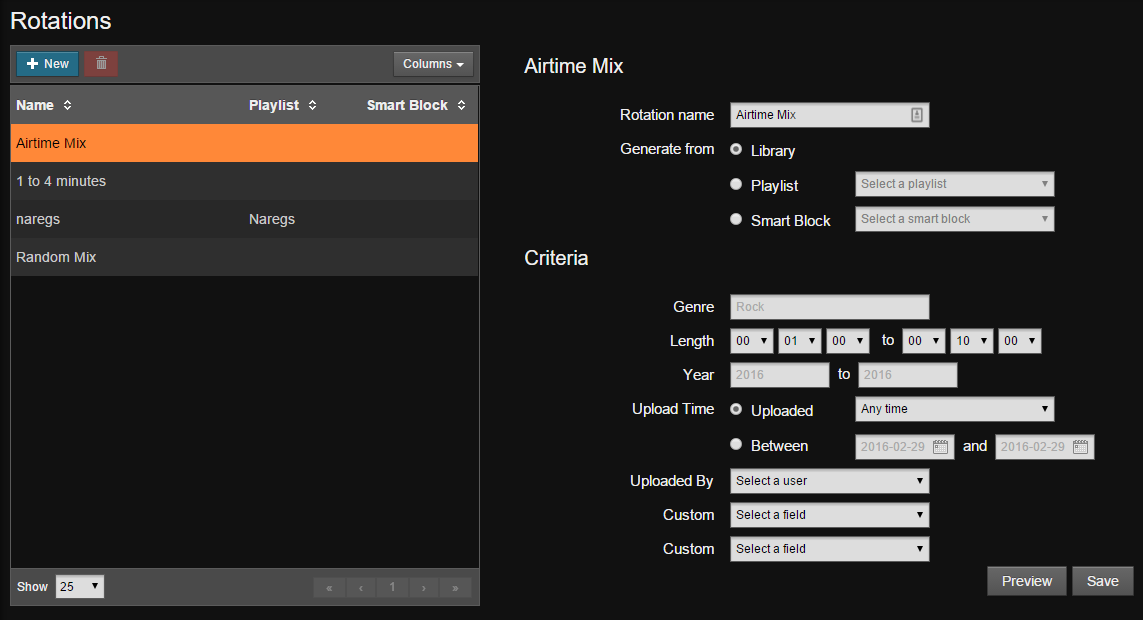Click the Save button

(1102, 581)
